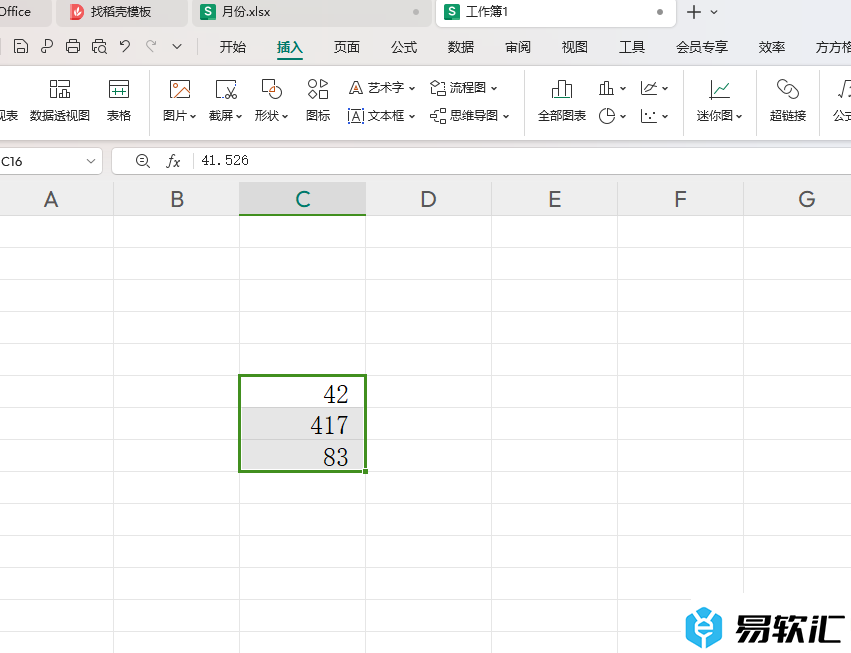Expand the quick access toolbar chevron
This screenshot has height=653, width=851.
[x=177, y=47]
